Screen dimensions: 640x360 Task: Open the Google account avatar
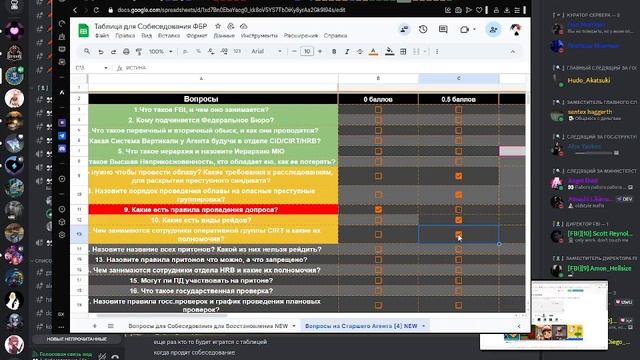(x=516, y=29)
